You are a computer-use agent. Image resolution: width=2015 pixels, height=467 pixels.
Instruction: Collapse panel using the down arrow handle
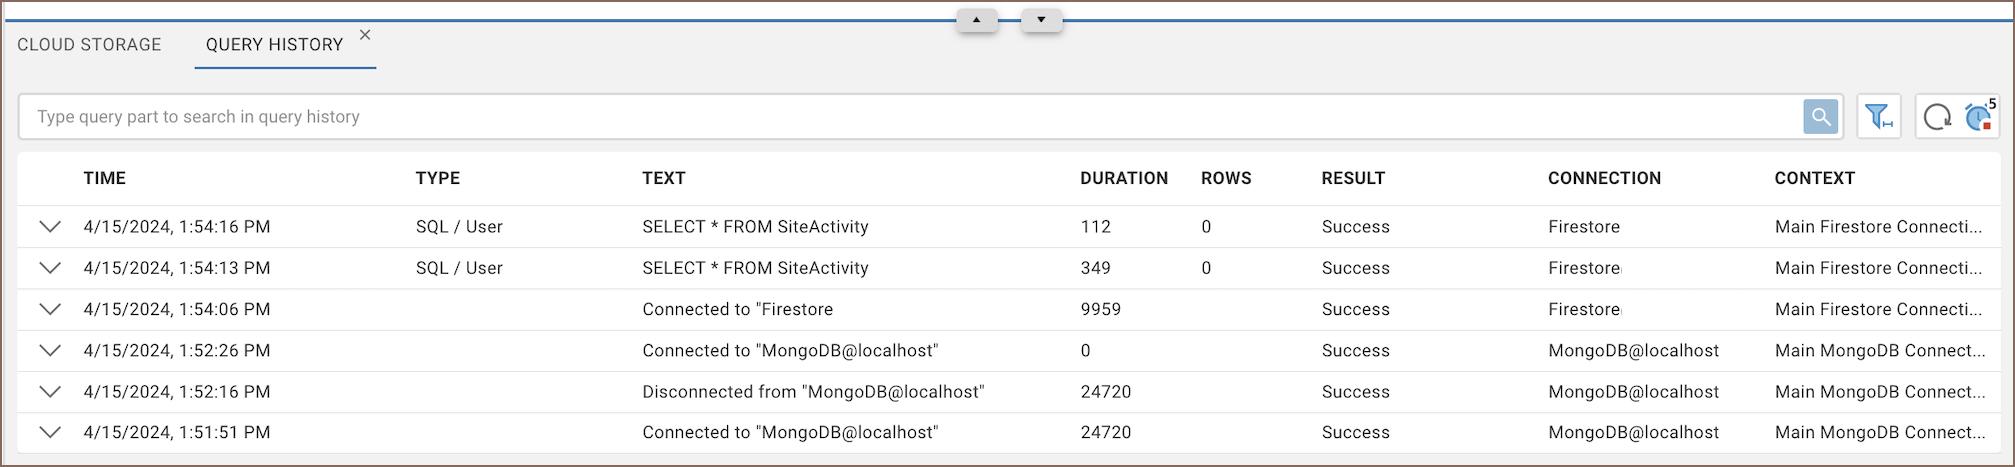(x=1041, y=20)
